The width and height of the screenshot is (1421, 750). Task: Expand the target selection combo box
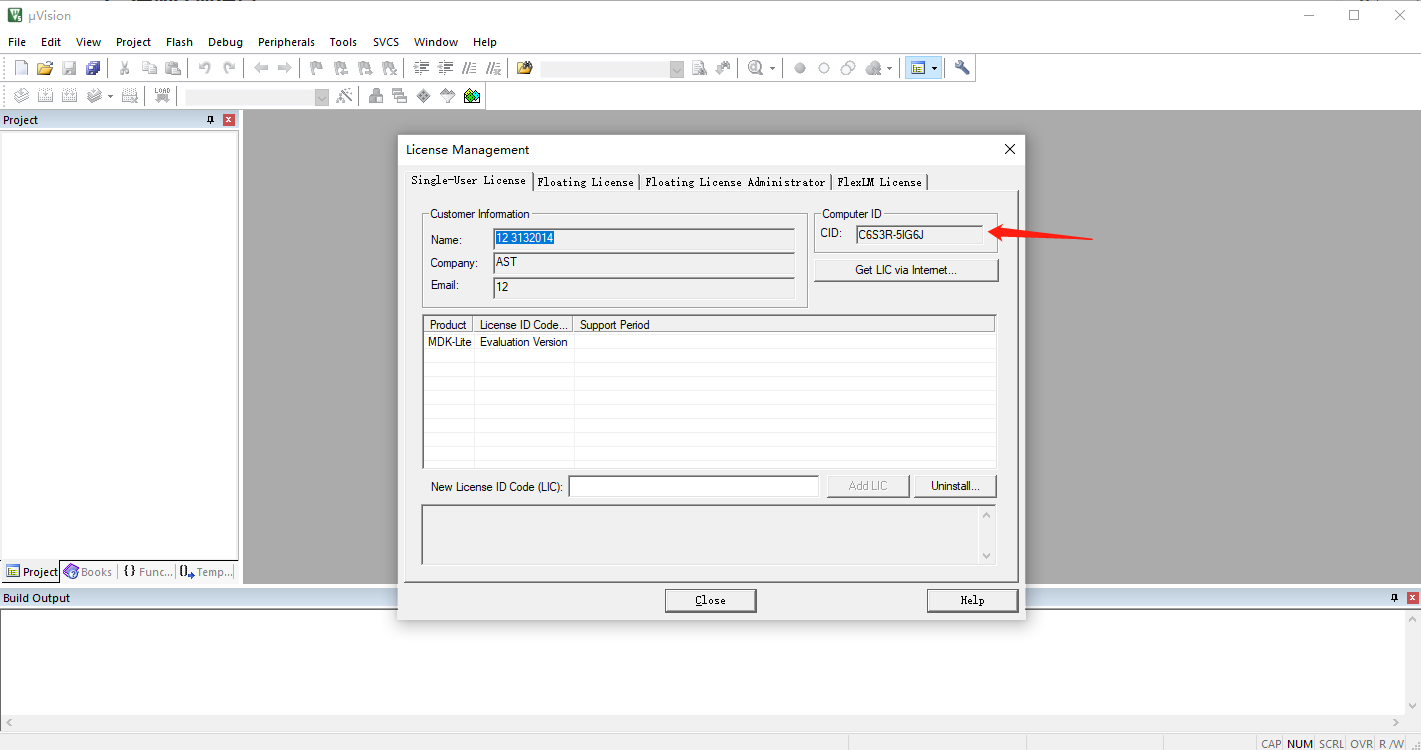321,97
